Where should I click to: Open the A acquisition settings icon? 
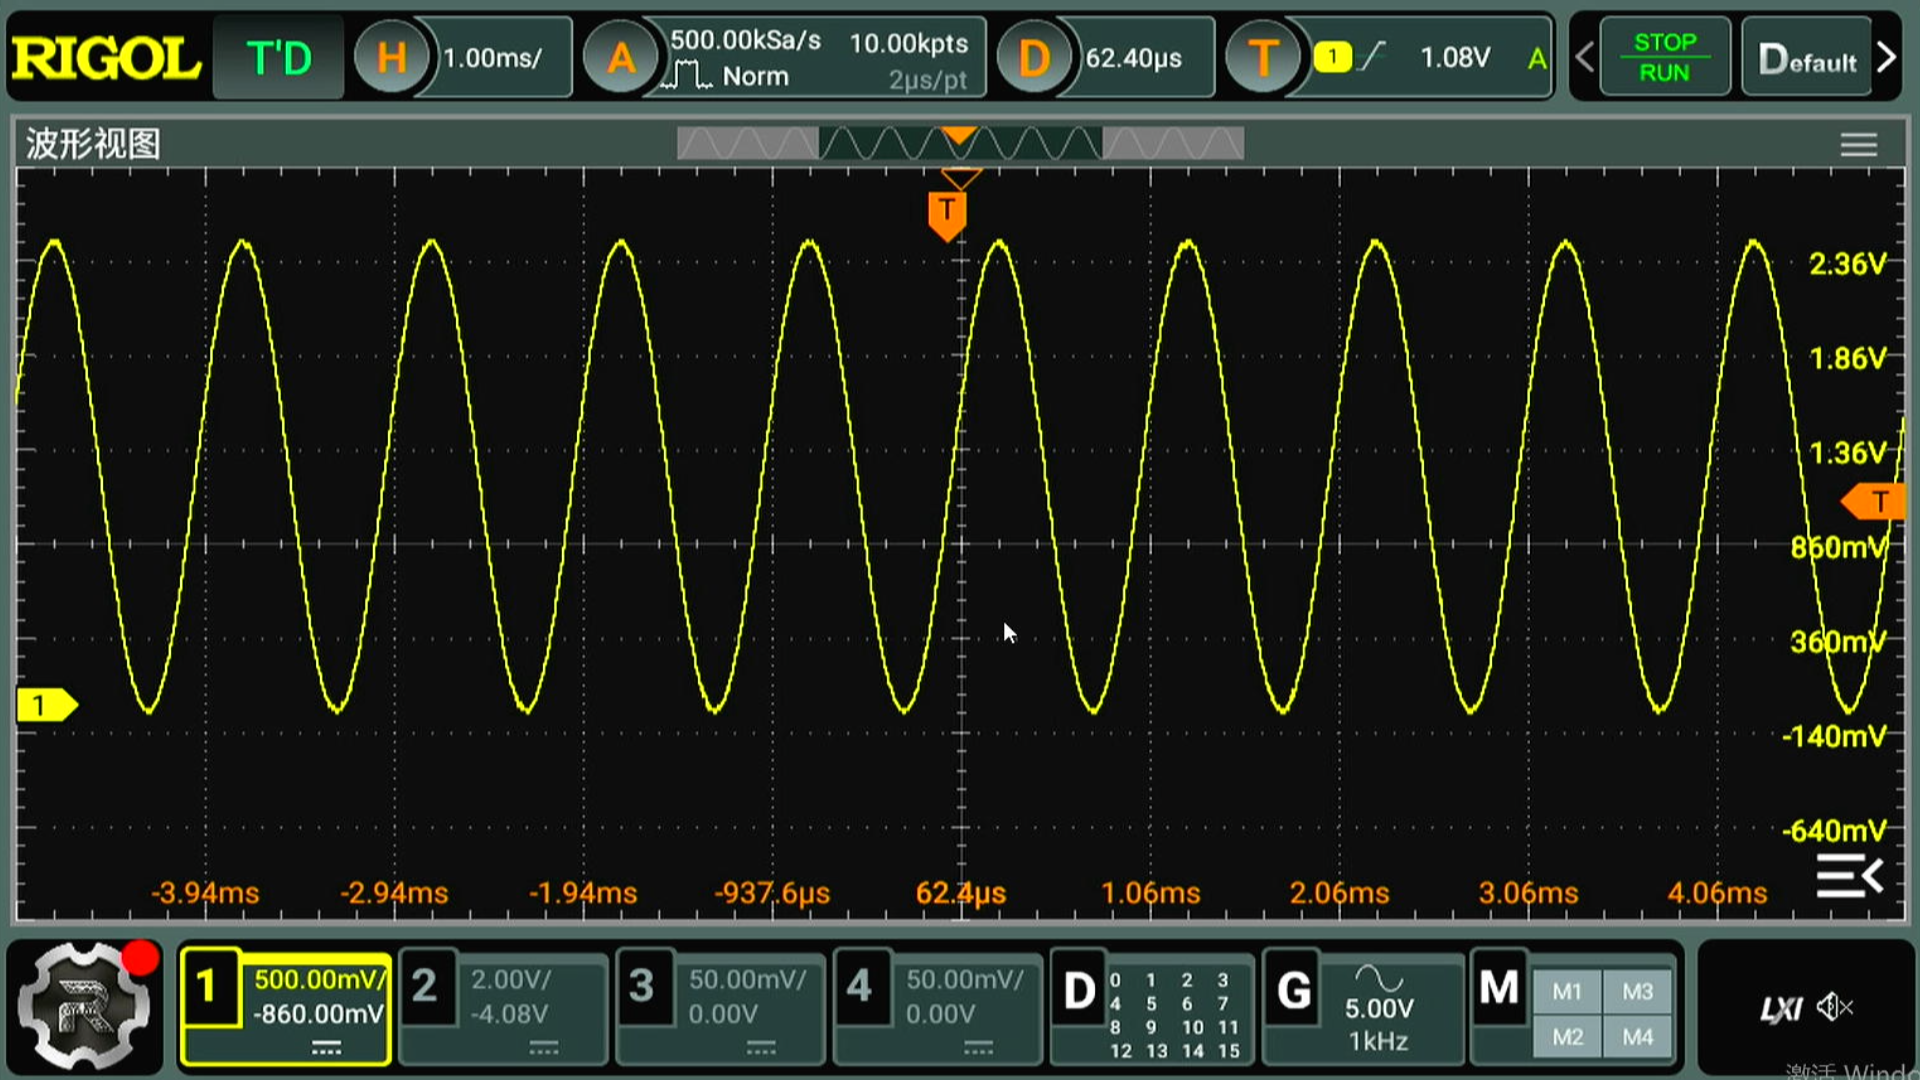[x=620, y=58]
